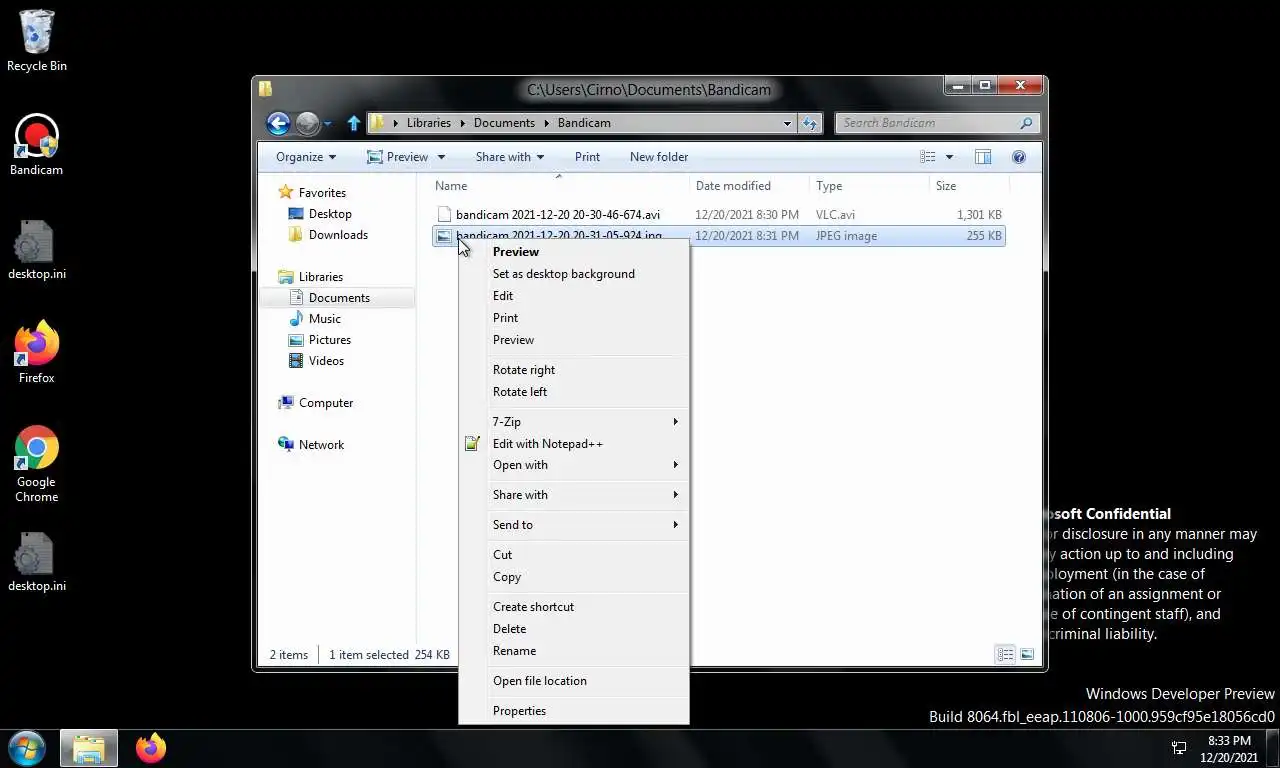
Task: Open Explorer help with the question mark icon
Action: (1019, 157)
